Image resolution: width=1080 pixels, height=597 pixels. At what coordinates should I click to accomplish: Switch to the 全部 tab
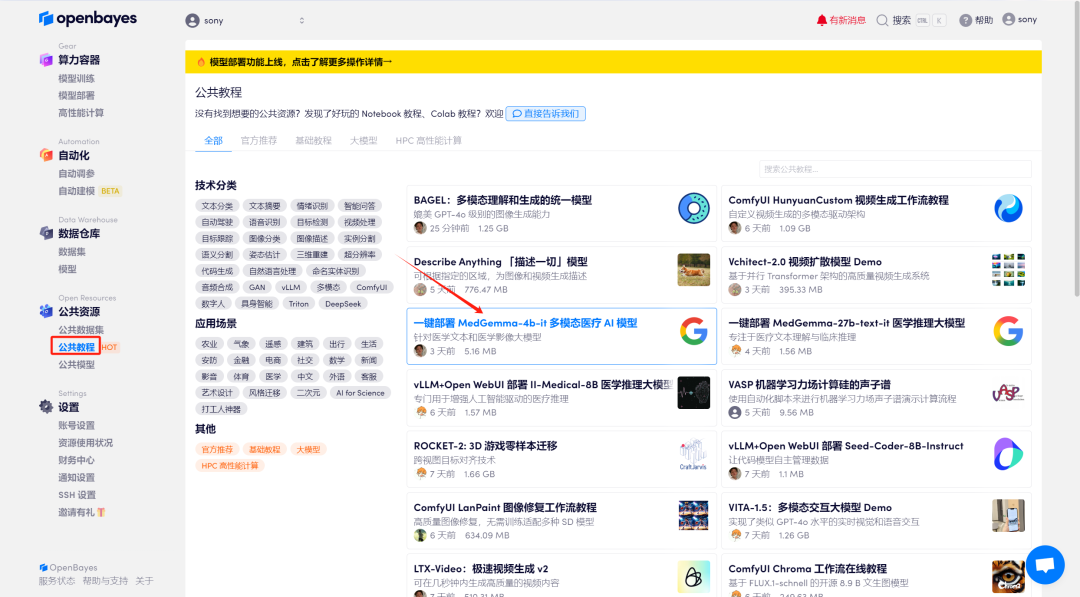click(x=214, y=140)
